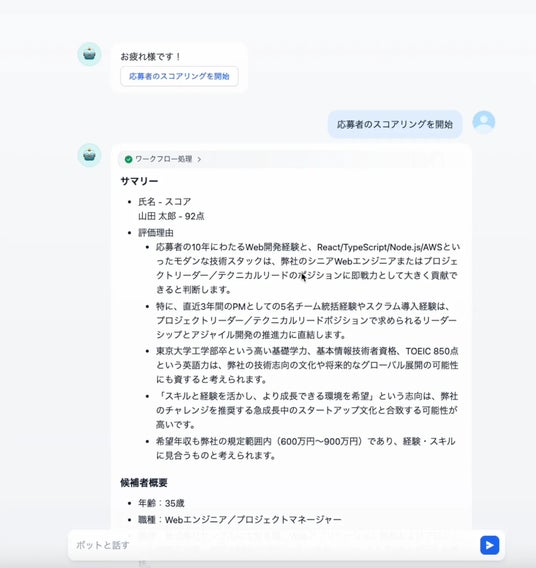Click the bot avatar beside ワークフロー処理 response
The height and width of the screenshot is (568, 536).
coord(89,155)
